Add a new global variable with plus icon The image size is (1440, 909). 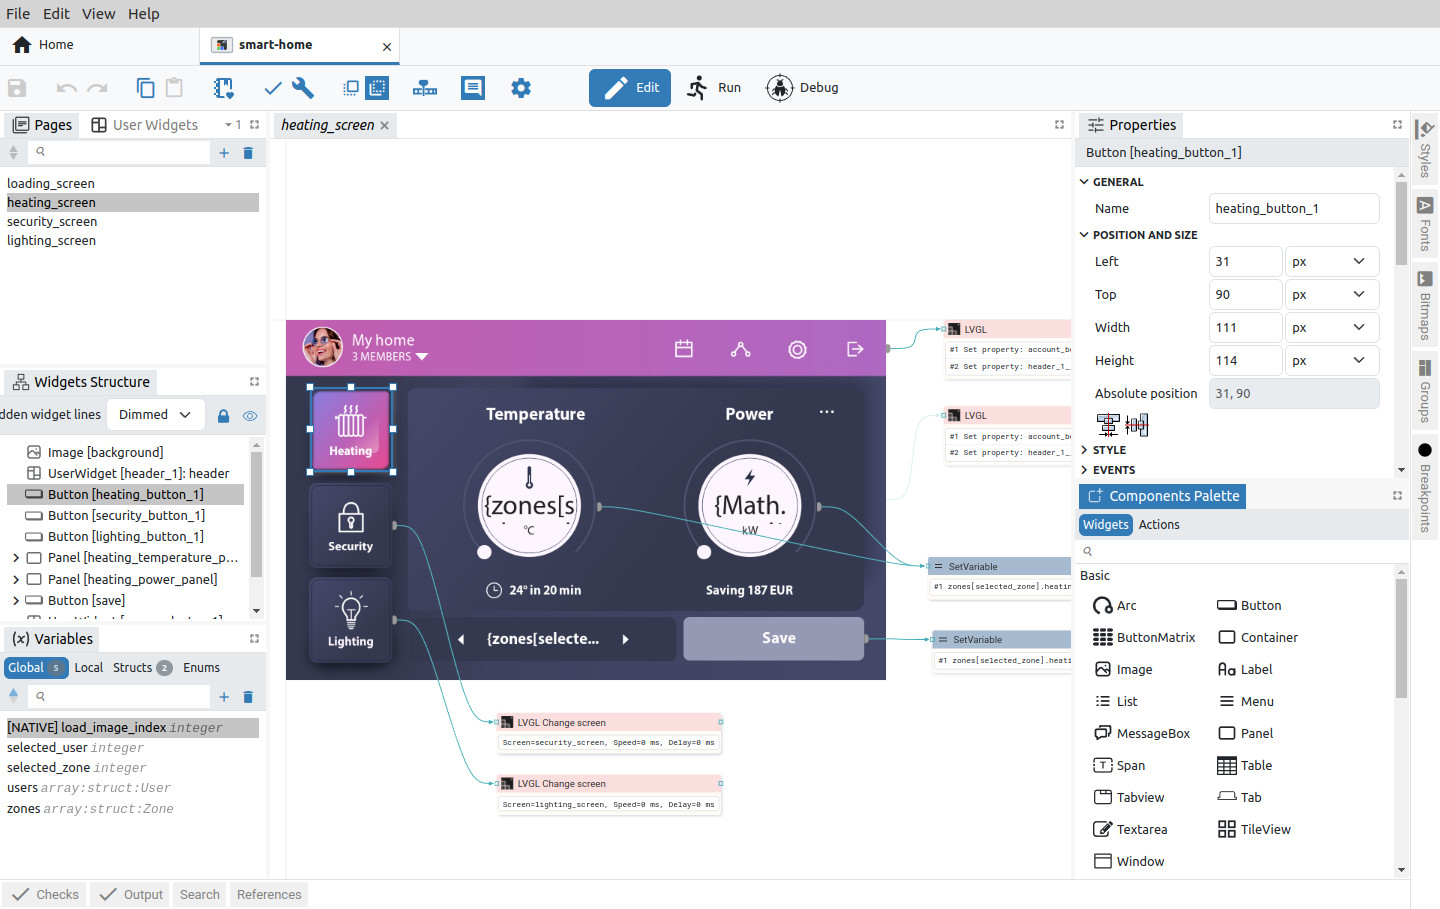pos(224,696)
